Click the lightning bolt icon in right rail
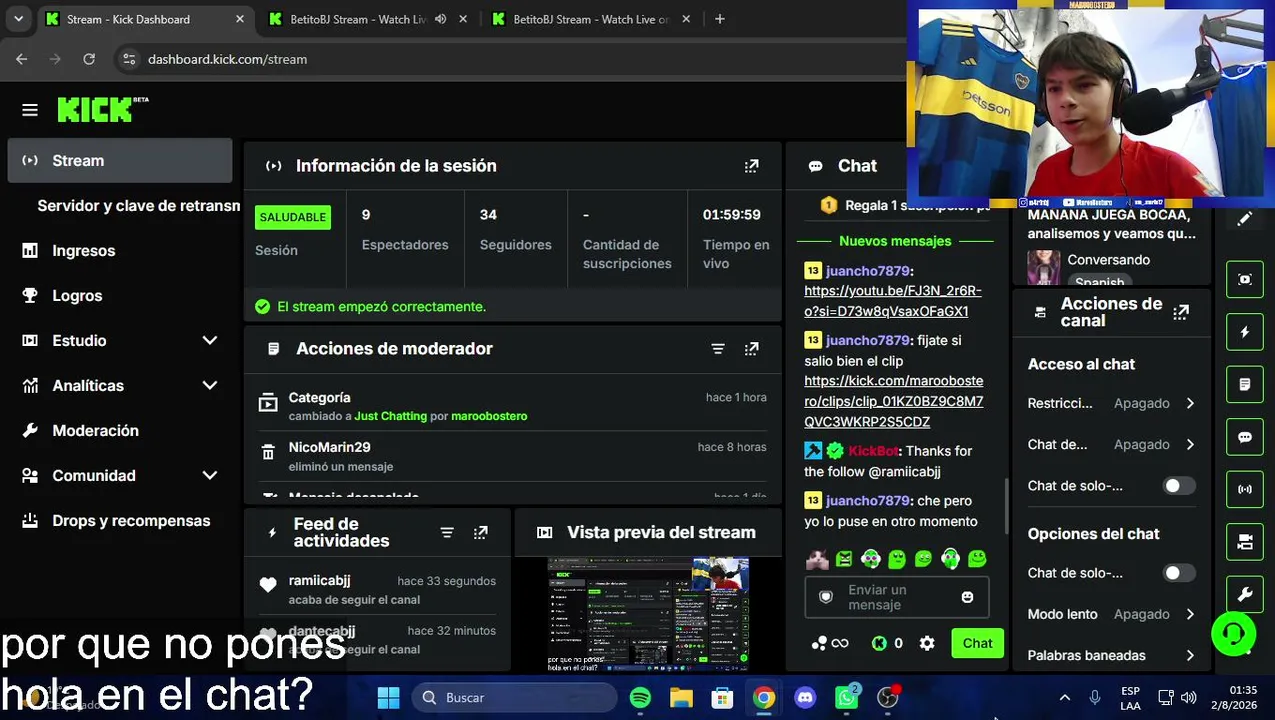Image resolution: width=1275 pixels, height=720 pixels. [1245, 332]
